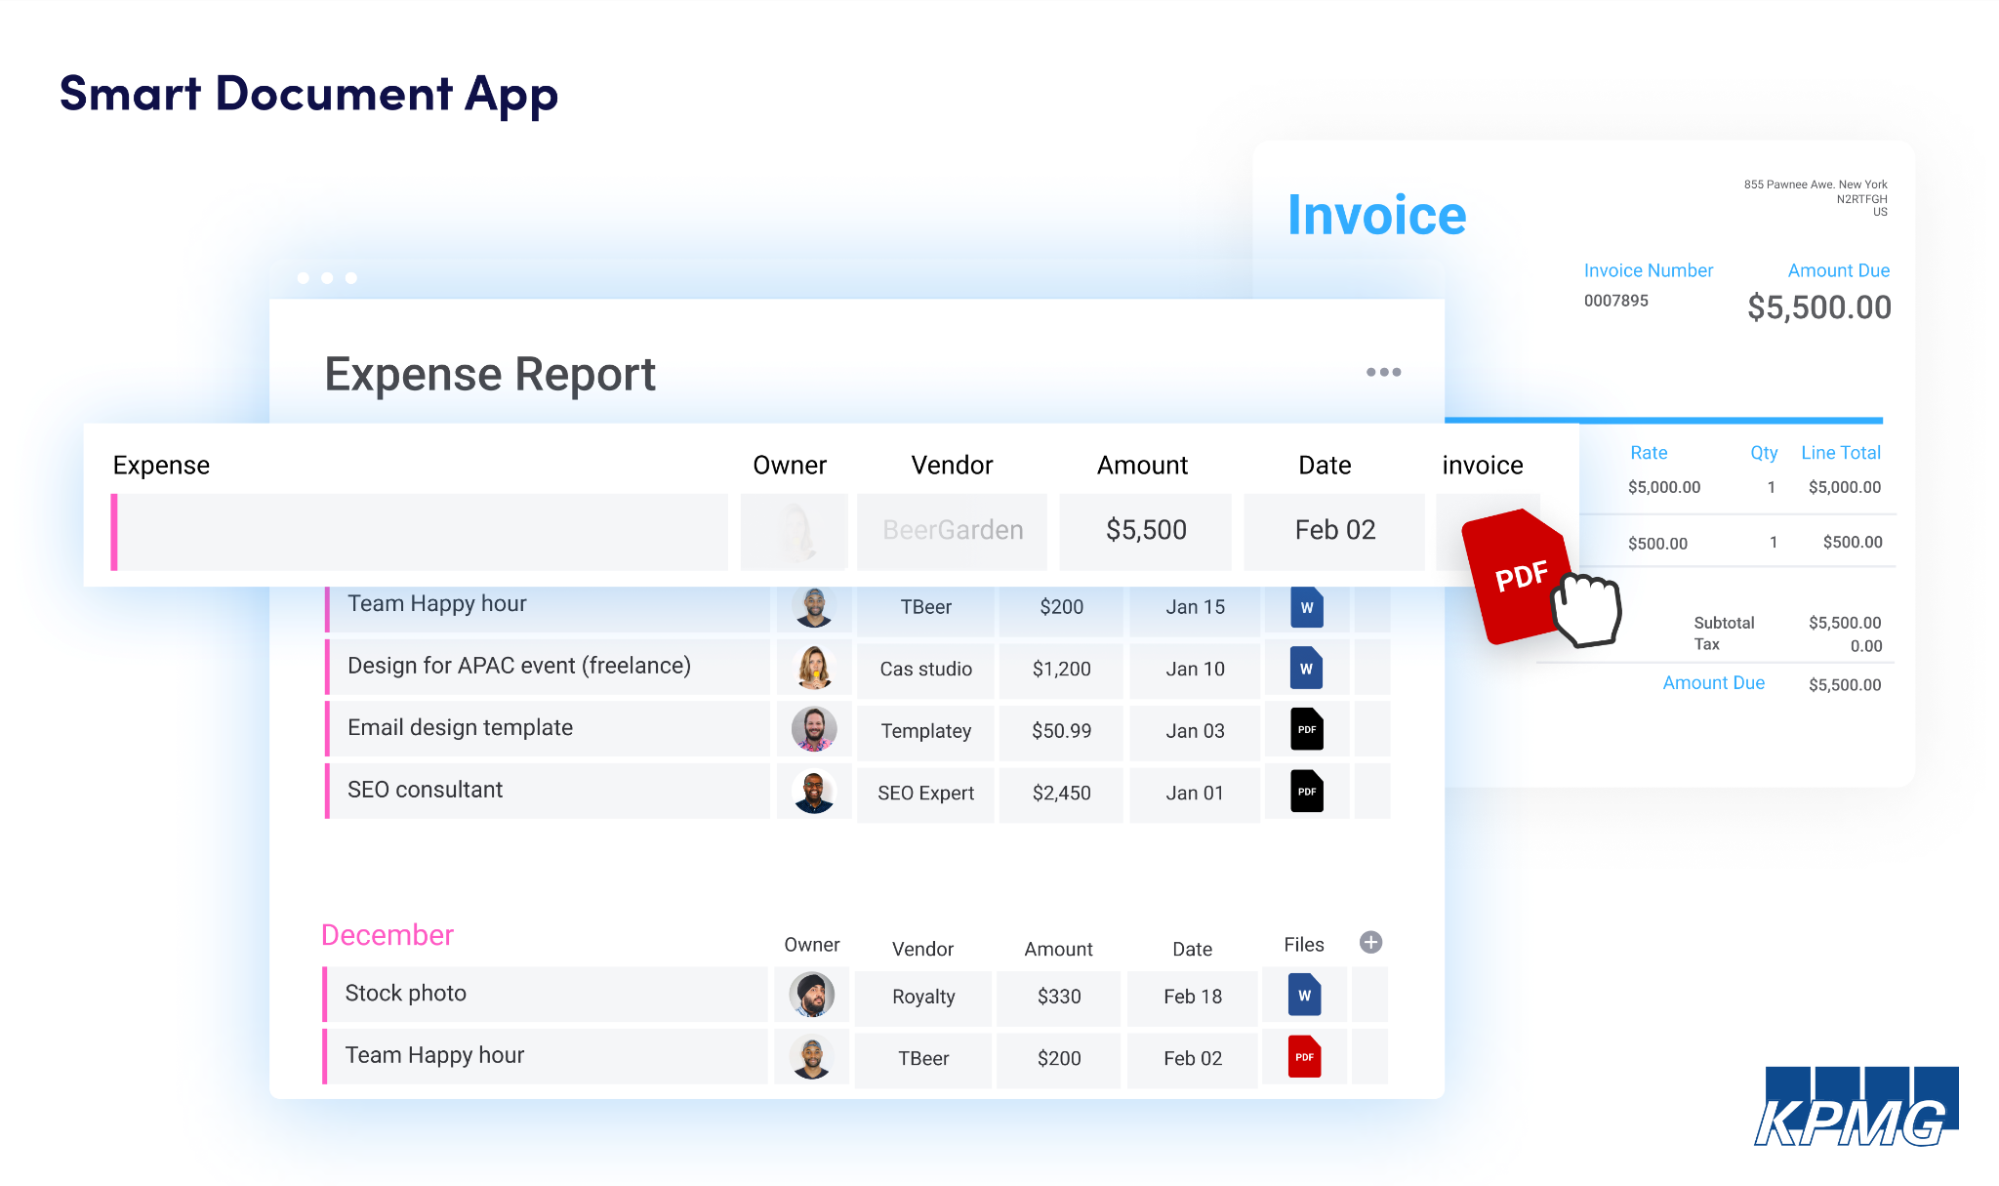The width and height of the screenshot is (1999, 1186).
Task: Click Stock photo owner avatar
Action: 811,995
